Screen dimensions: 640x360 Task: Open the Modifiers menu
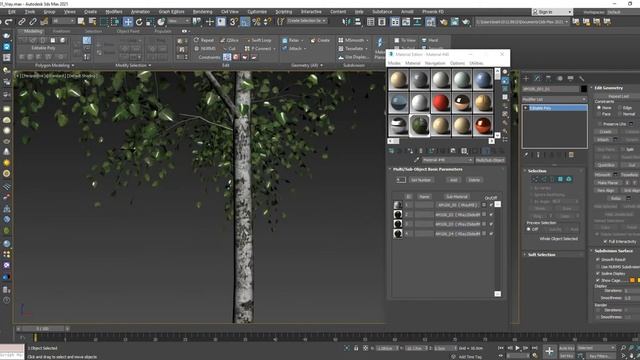coord(113,12)
